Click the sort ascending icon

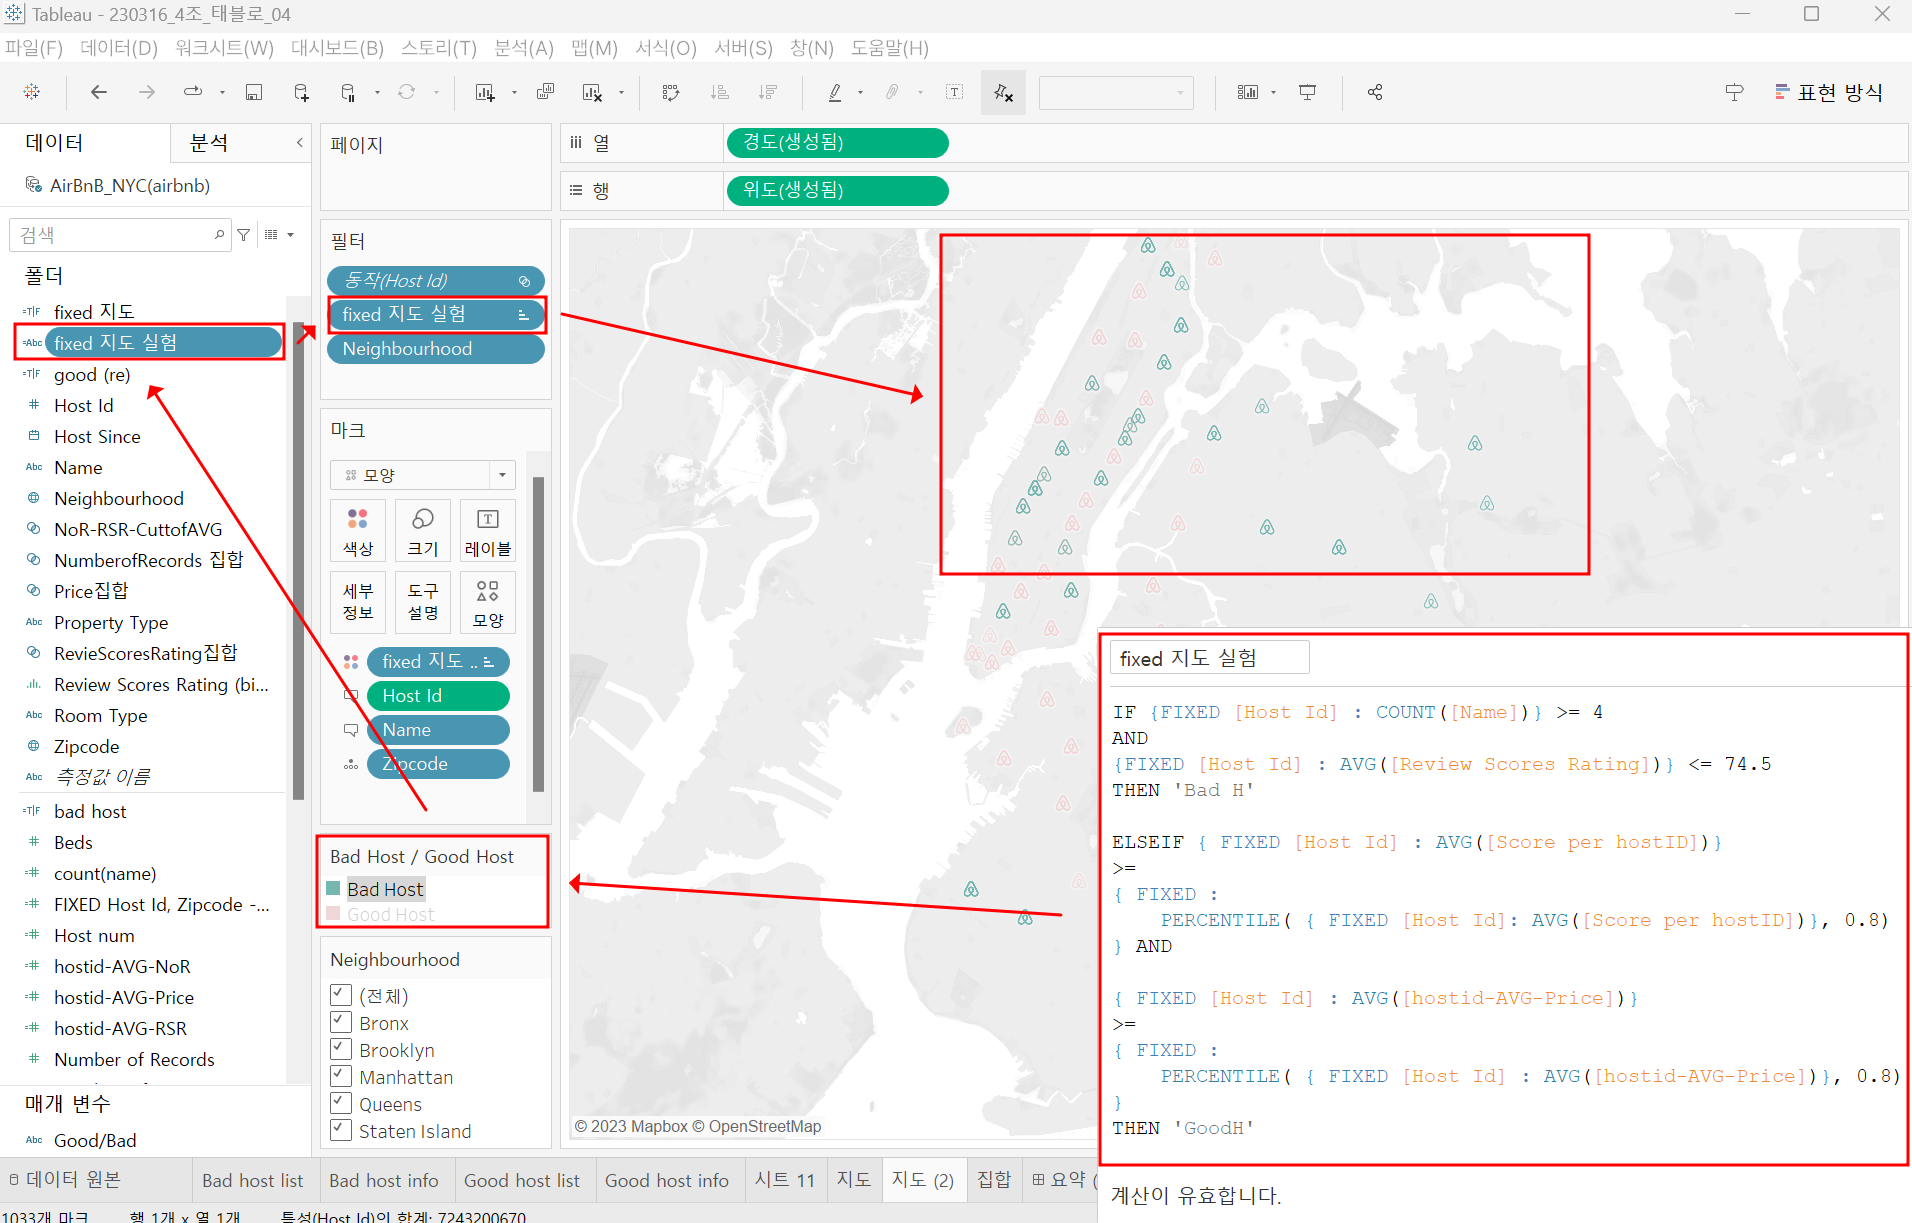[719, 92]
